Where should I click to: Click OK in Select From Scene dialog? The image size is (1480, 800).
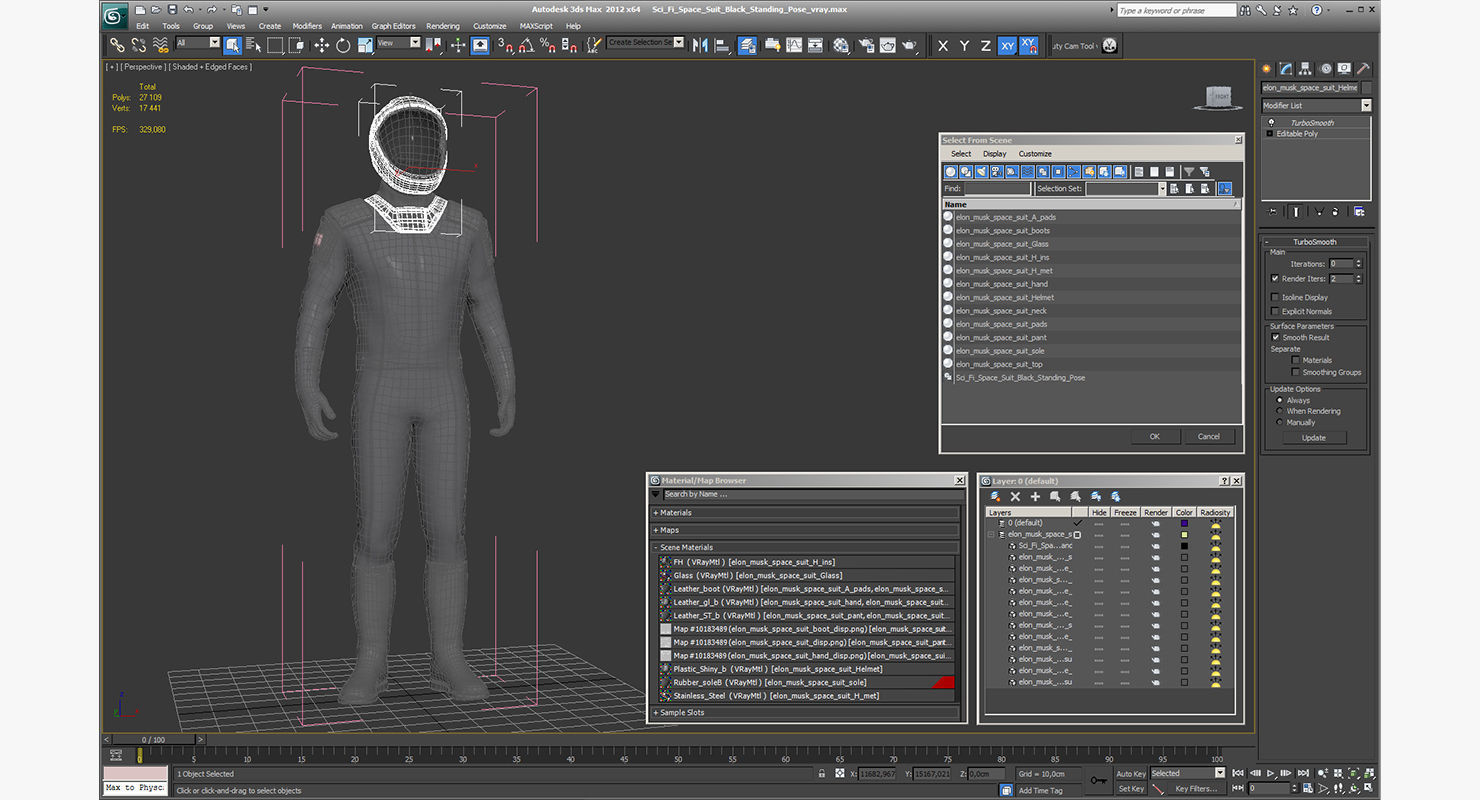click(x=1154, y=436)
